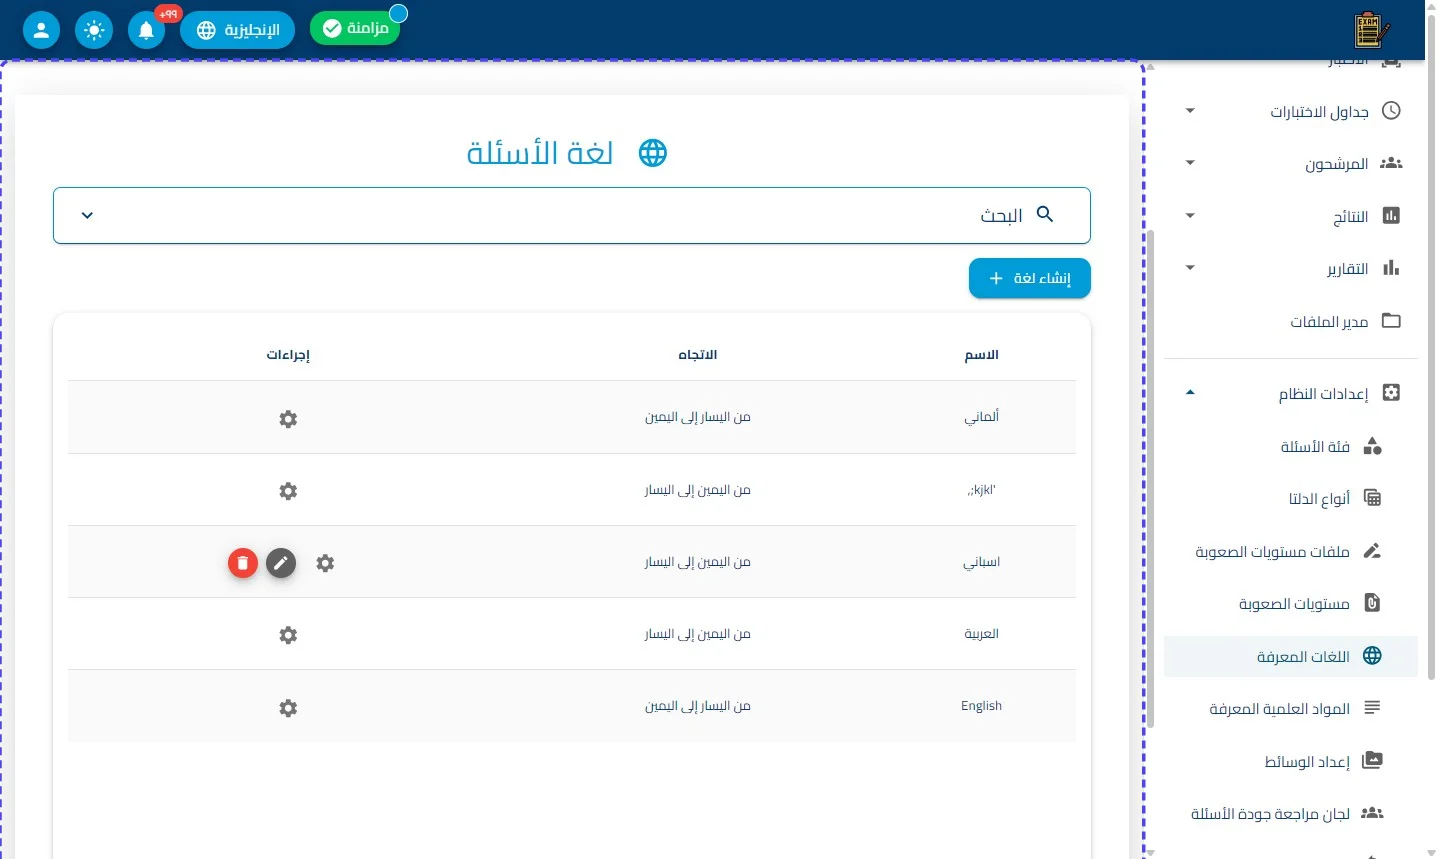Expand the النتائج sidebar section arrow
This screenshot has height=859, width=1438.
tap(1190, 215)
